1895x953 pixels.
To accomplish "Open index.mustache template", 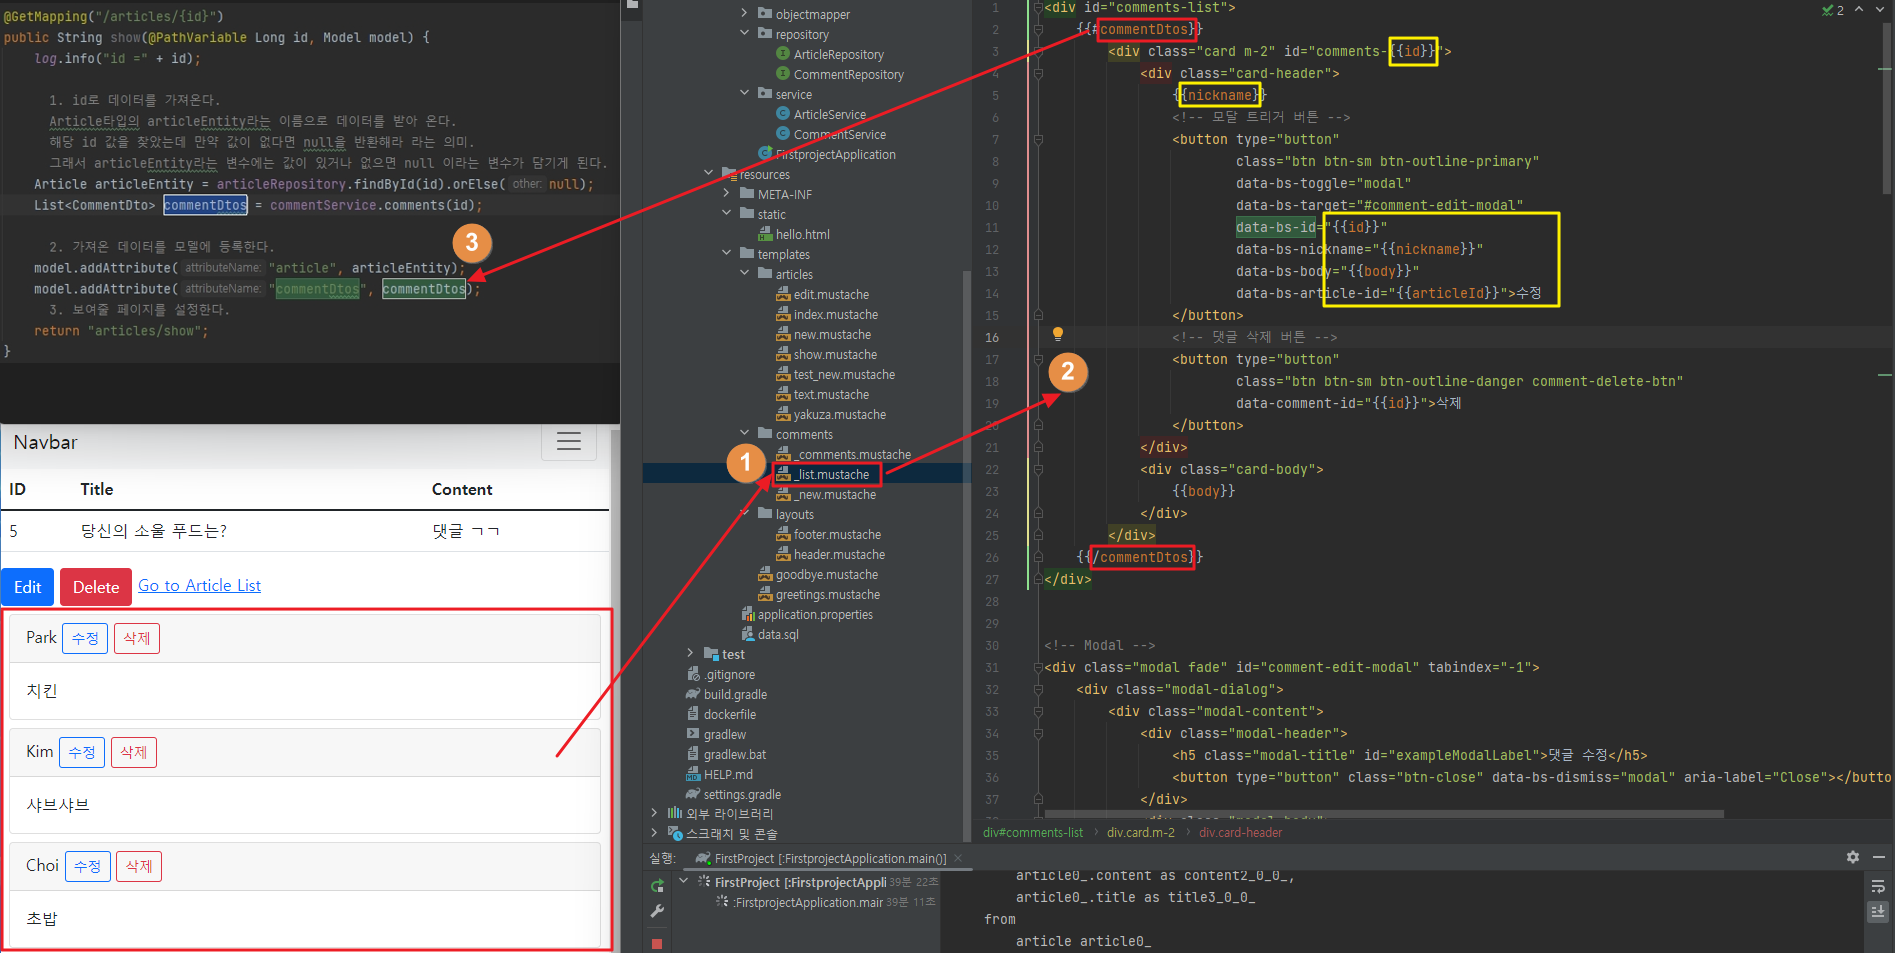I will [827, 315].
